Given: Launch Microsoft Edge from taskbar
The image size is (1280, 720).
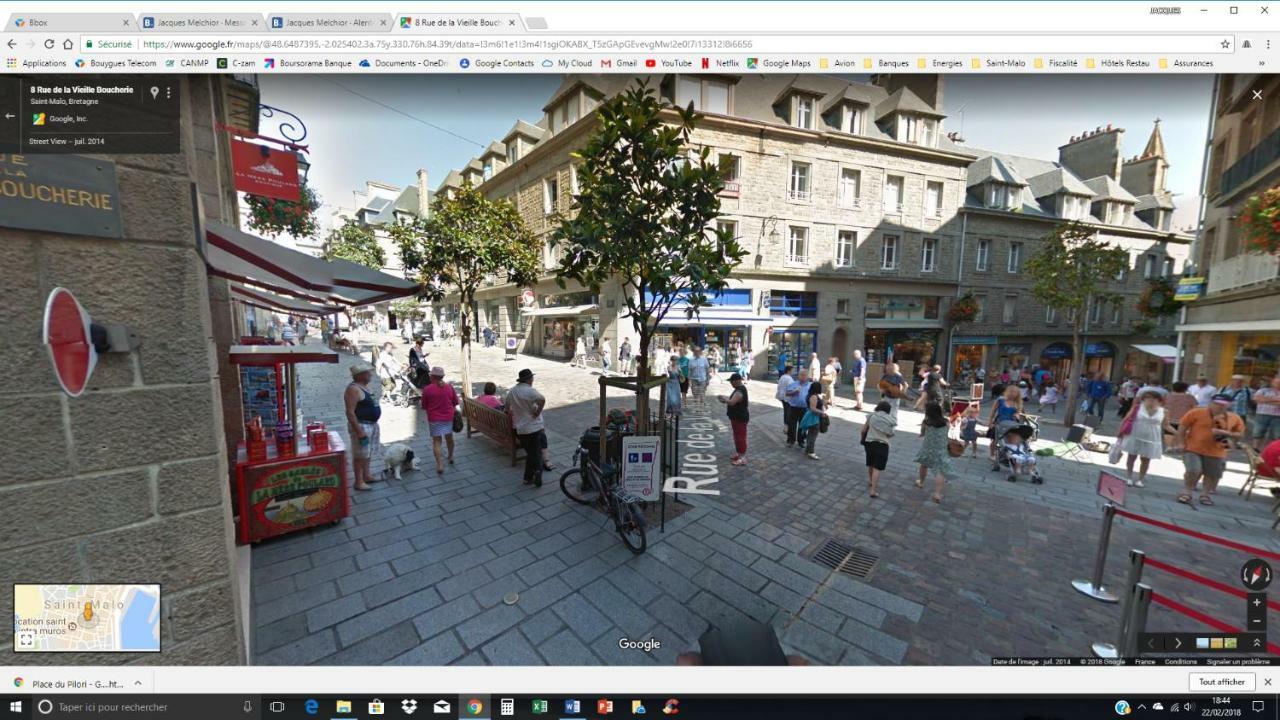Looking at the screenshot, I should [x=311, y=707].
